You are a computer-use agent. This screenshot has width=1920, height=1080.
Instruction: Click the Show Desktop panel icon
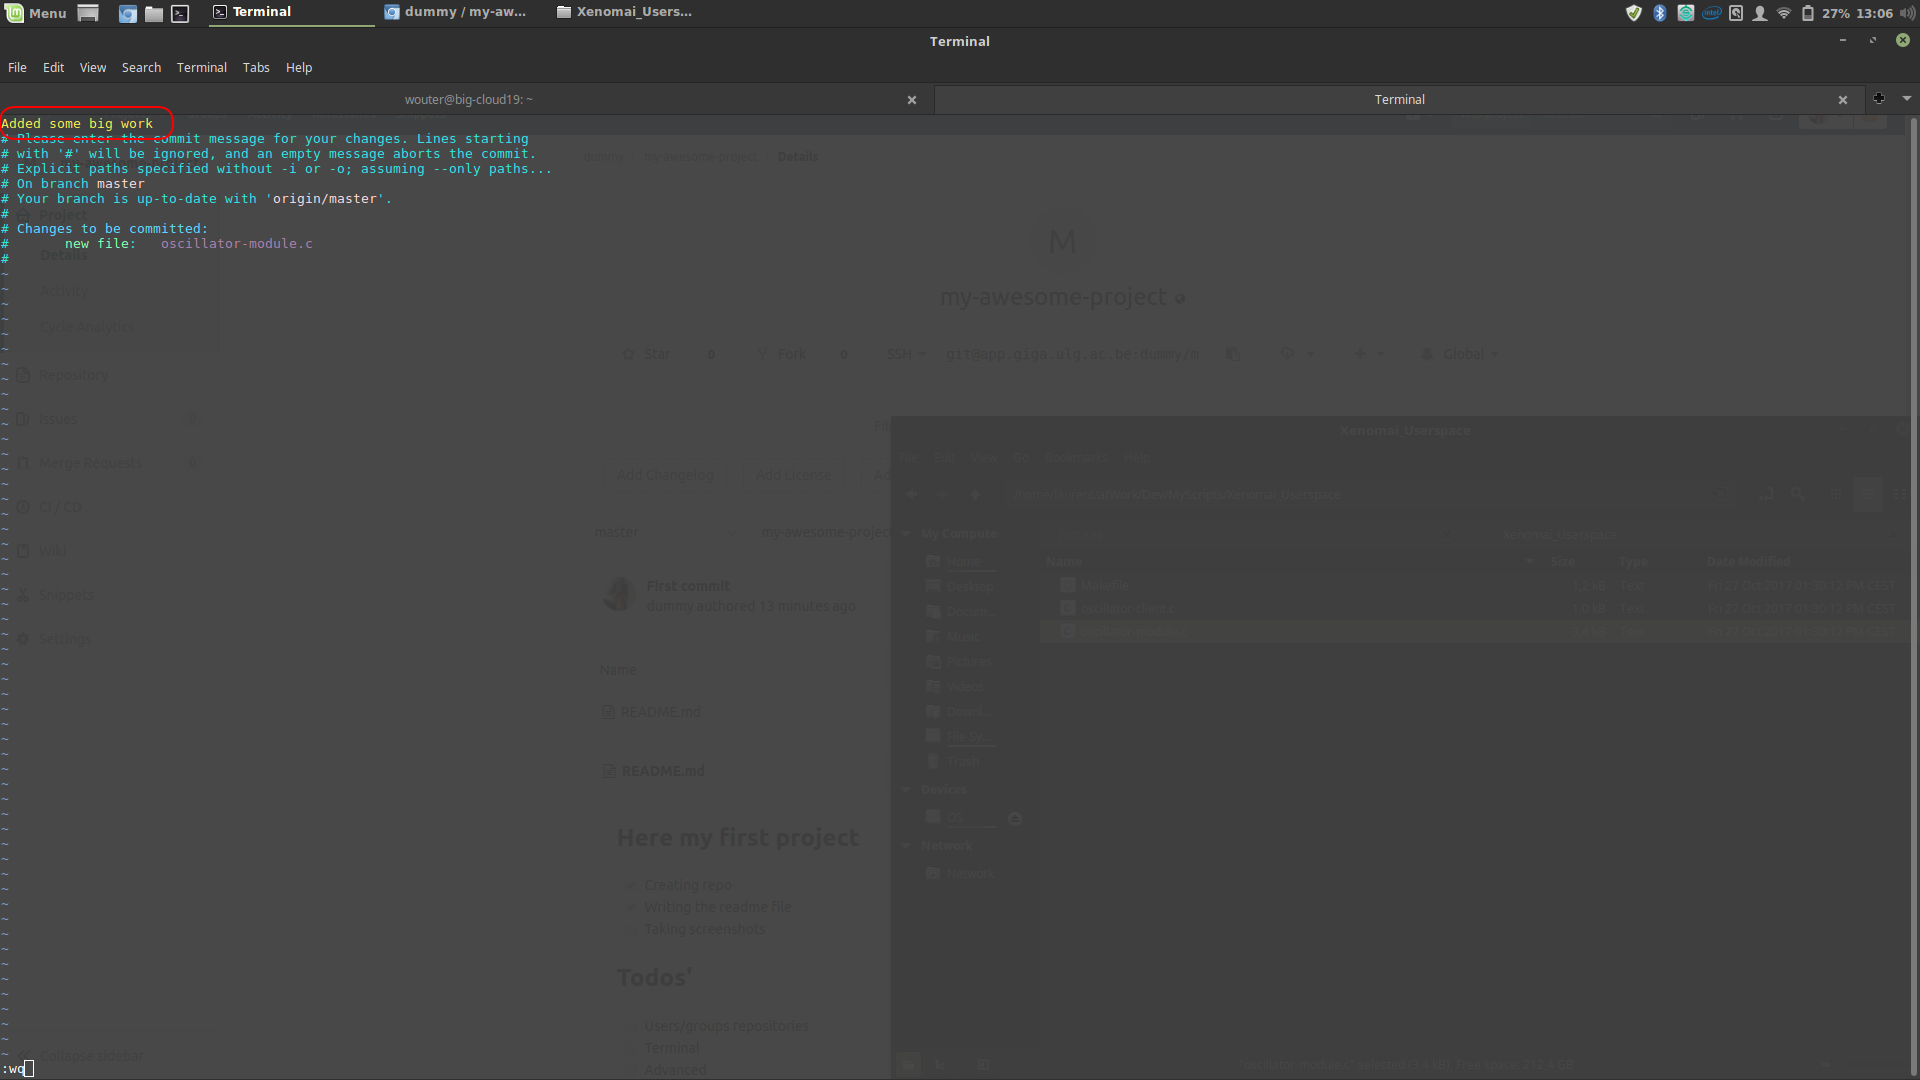pos(88,13)
